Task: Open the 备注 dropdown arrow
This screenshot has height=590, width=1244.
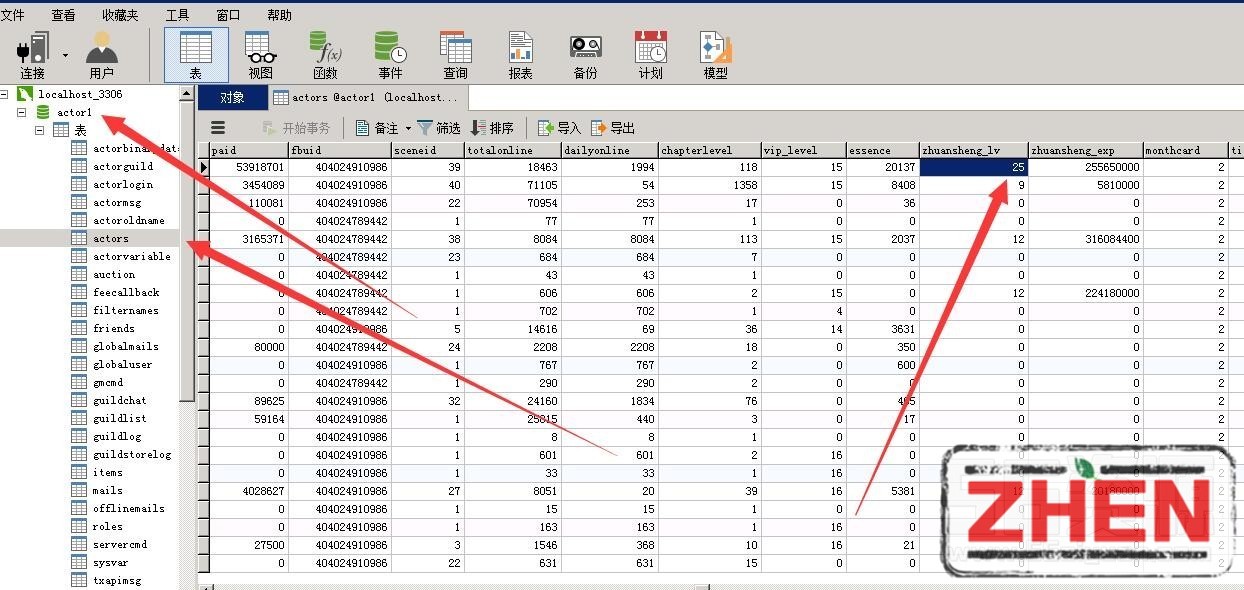Action: click(408, 129)
